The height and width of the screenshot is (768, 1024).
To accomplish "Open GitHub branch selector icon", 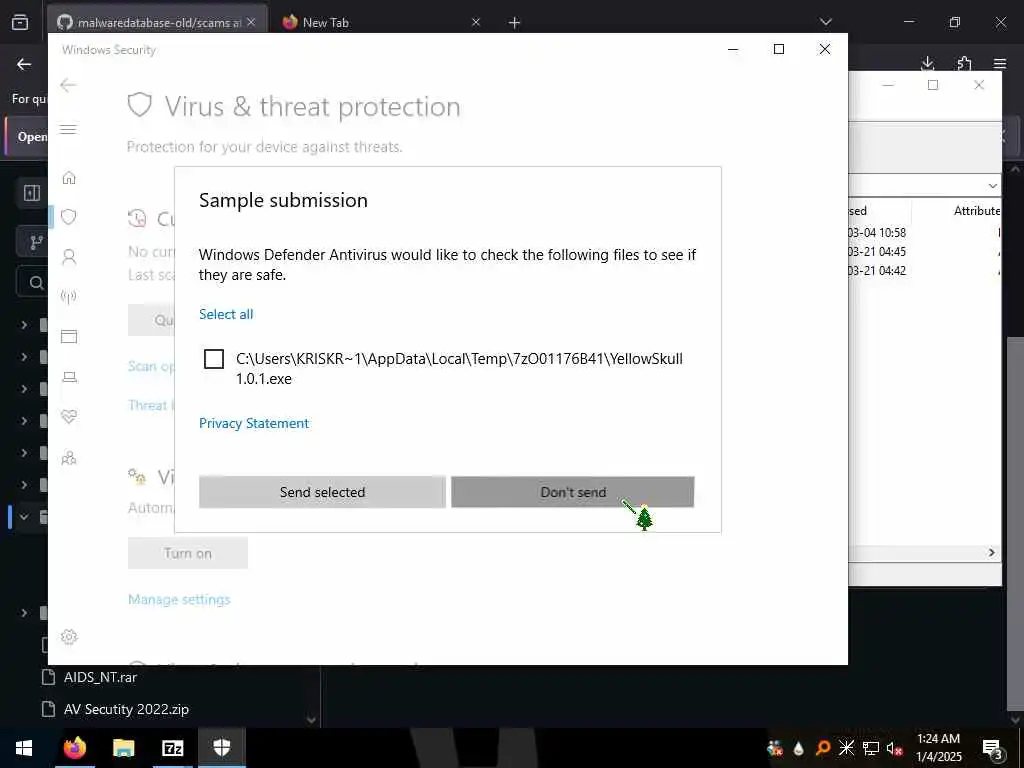I will 35,242.
